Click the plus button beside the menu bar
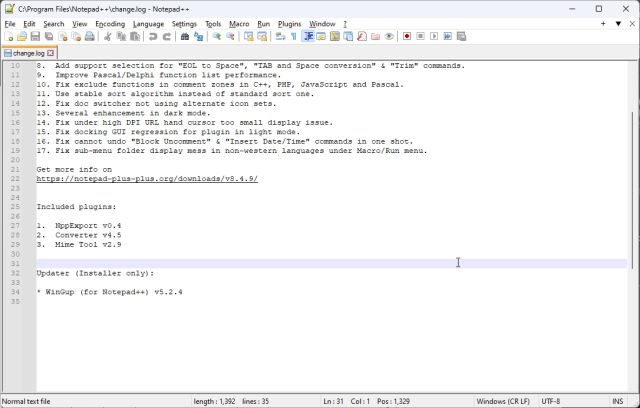This screenshot has width=640, height=408. [x=603, y=24]
